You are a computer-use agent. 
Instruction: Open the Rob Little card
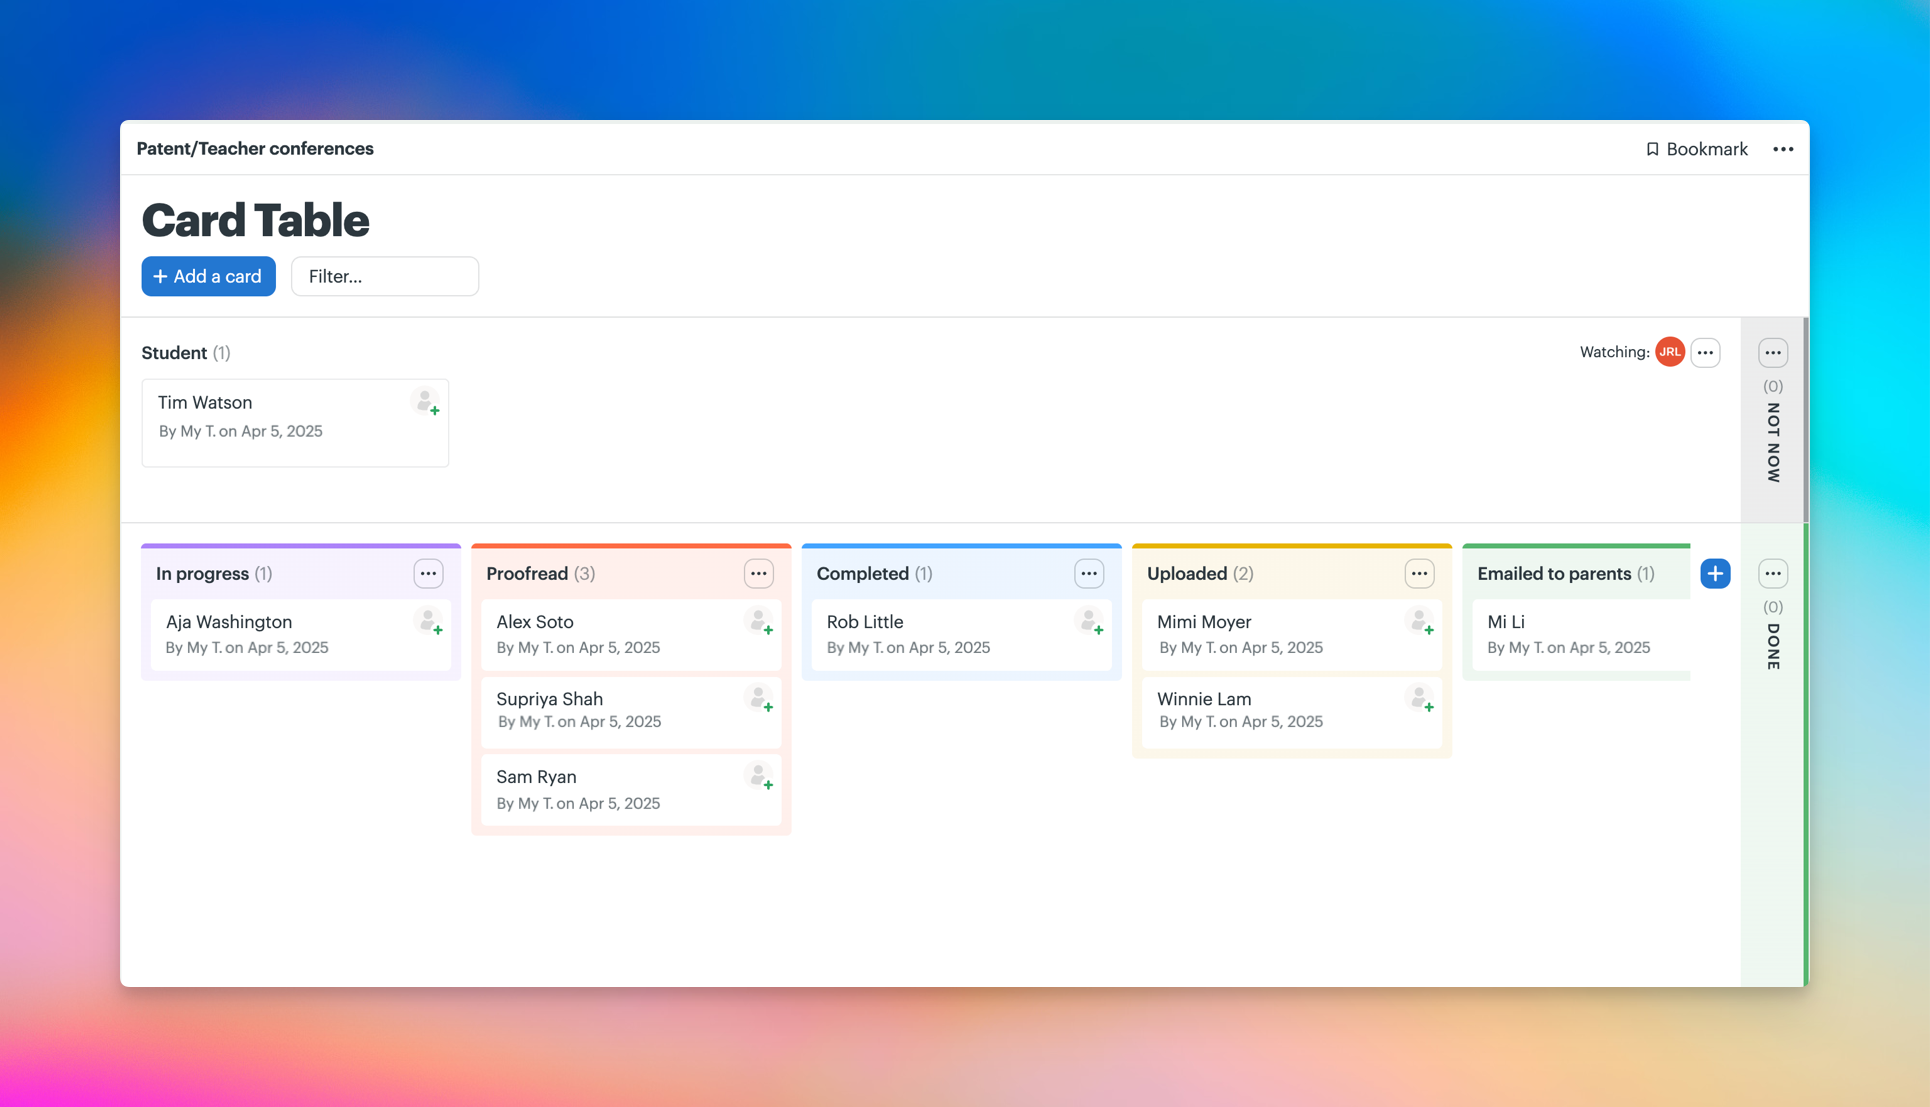pos(960,634)
